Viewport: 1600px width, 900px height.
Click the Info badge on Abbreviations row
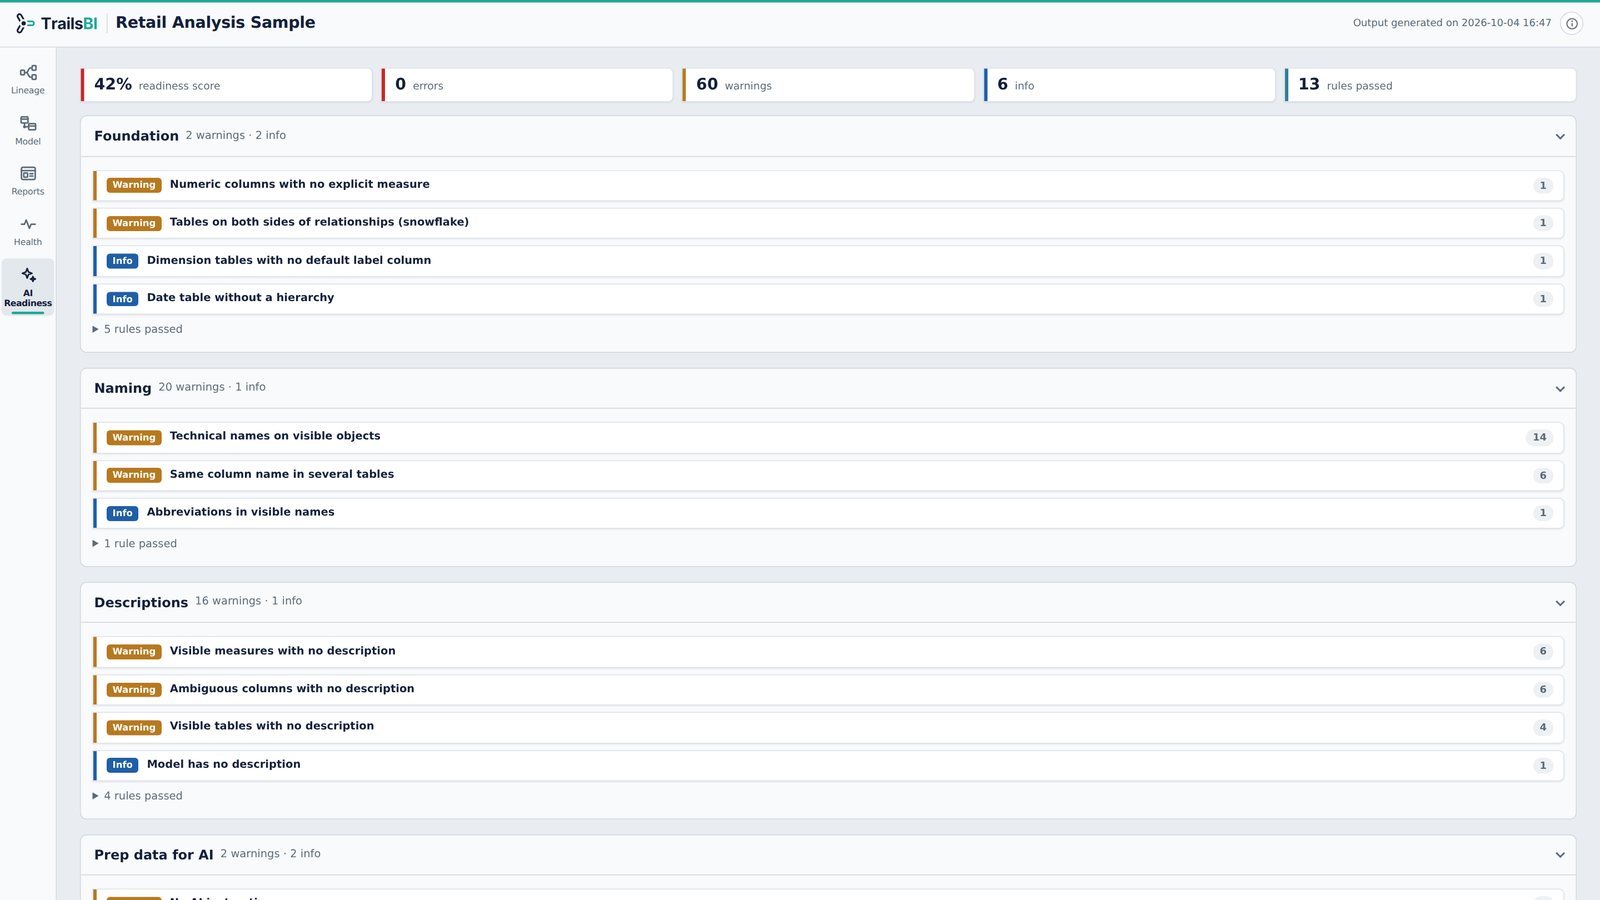122,513
